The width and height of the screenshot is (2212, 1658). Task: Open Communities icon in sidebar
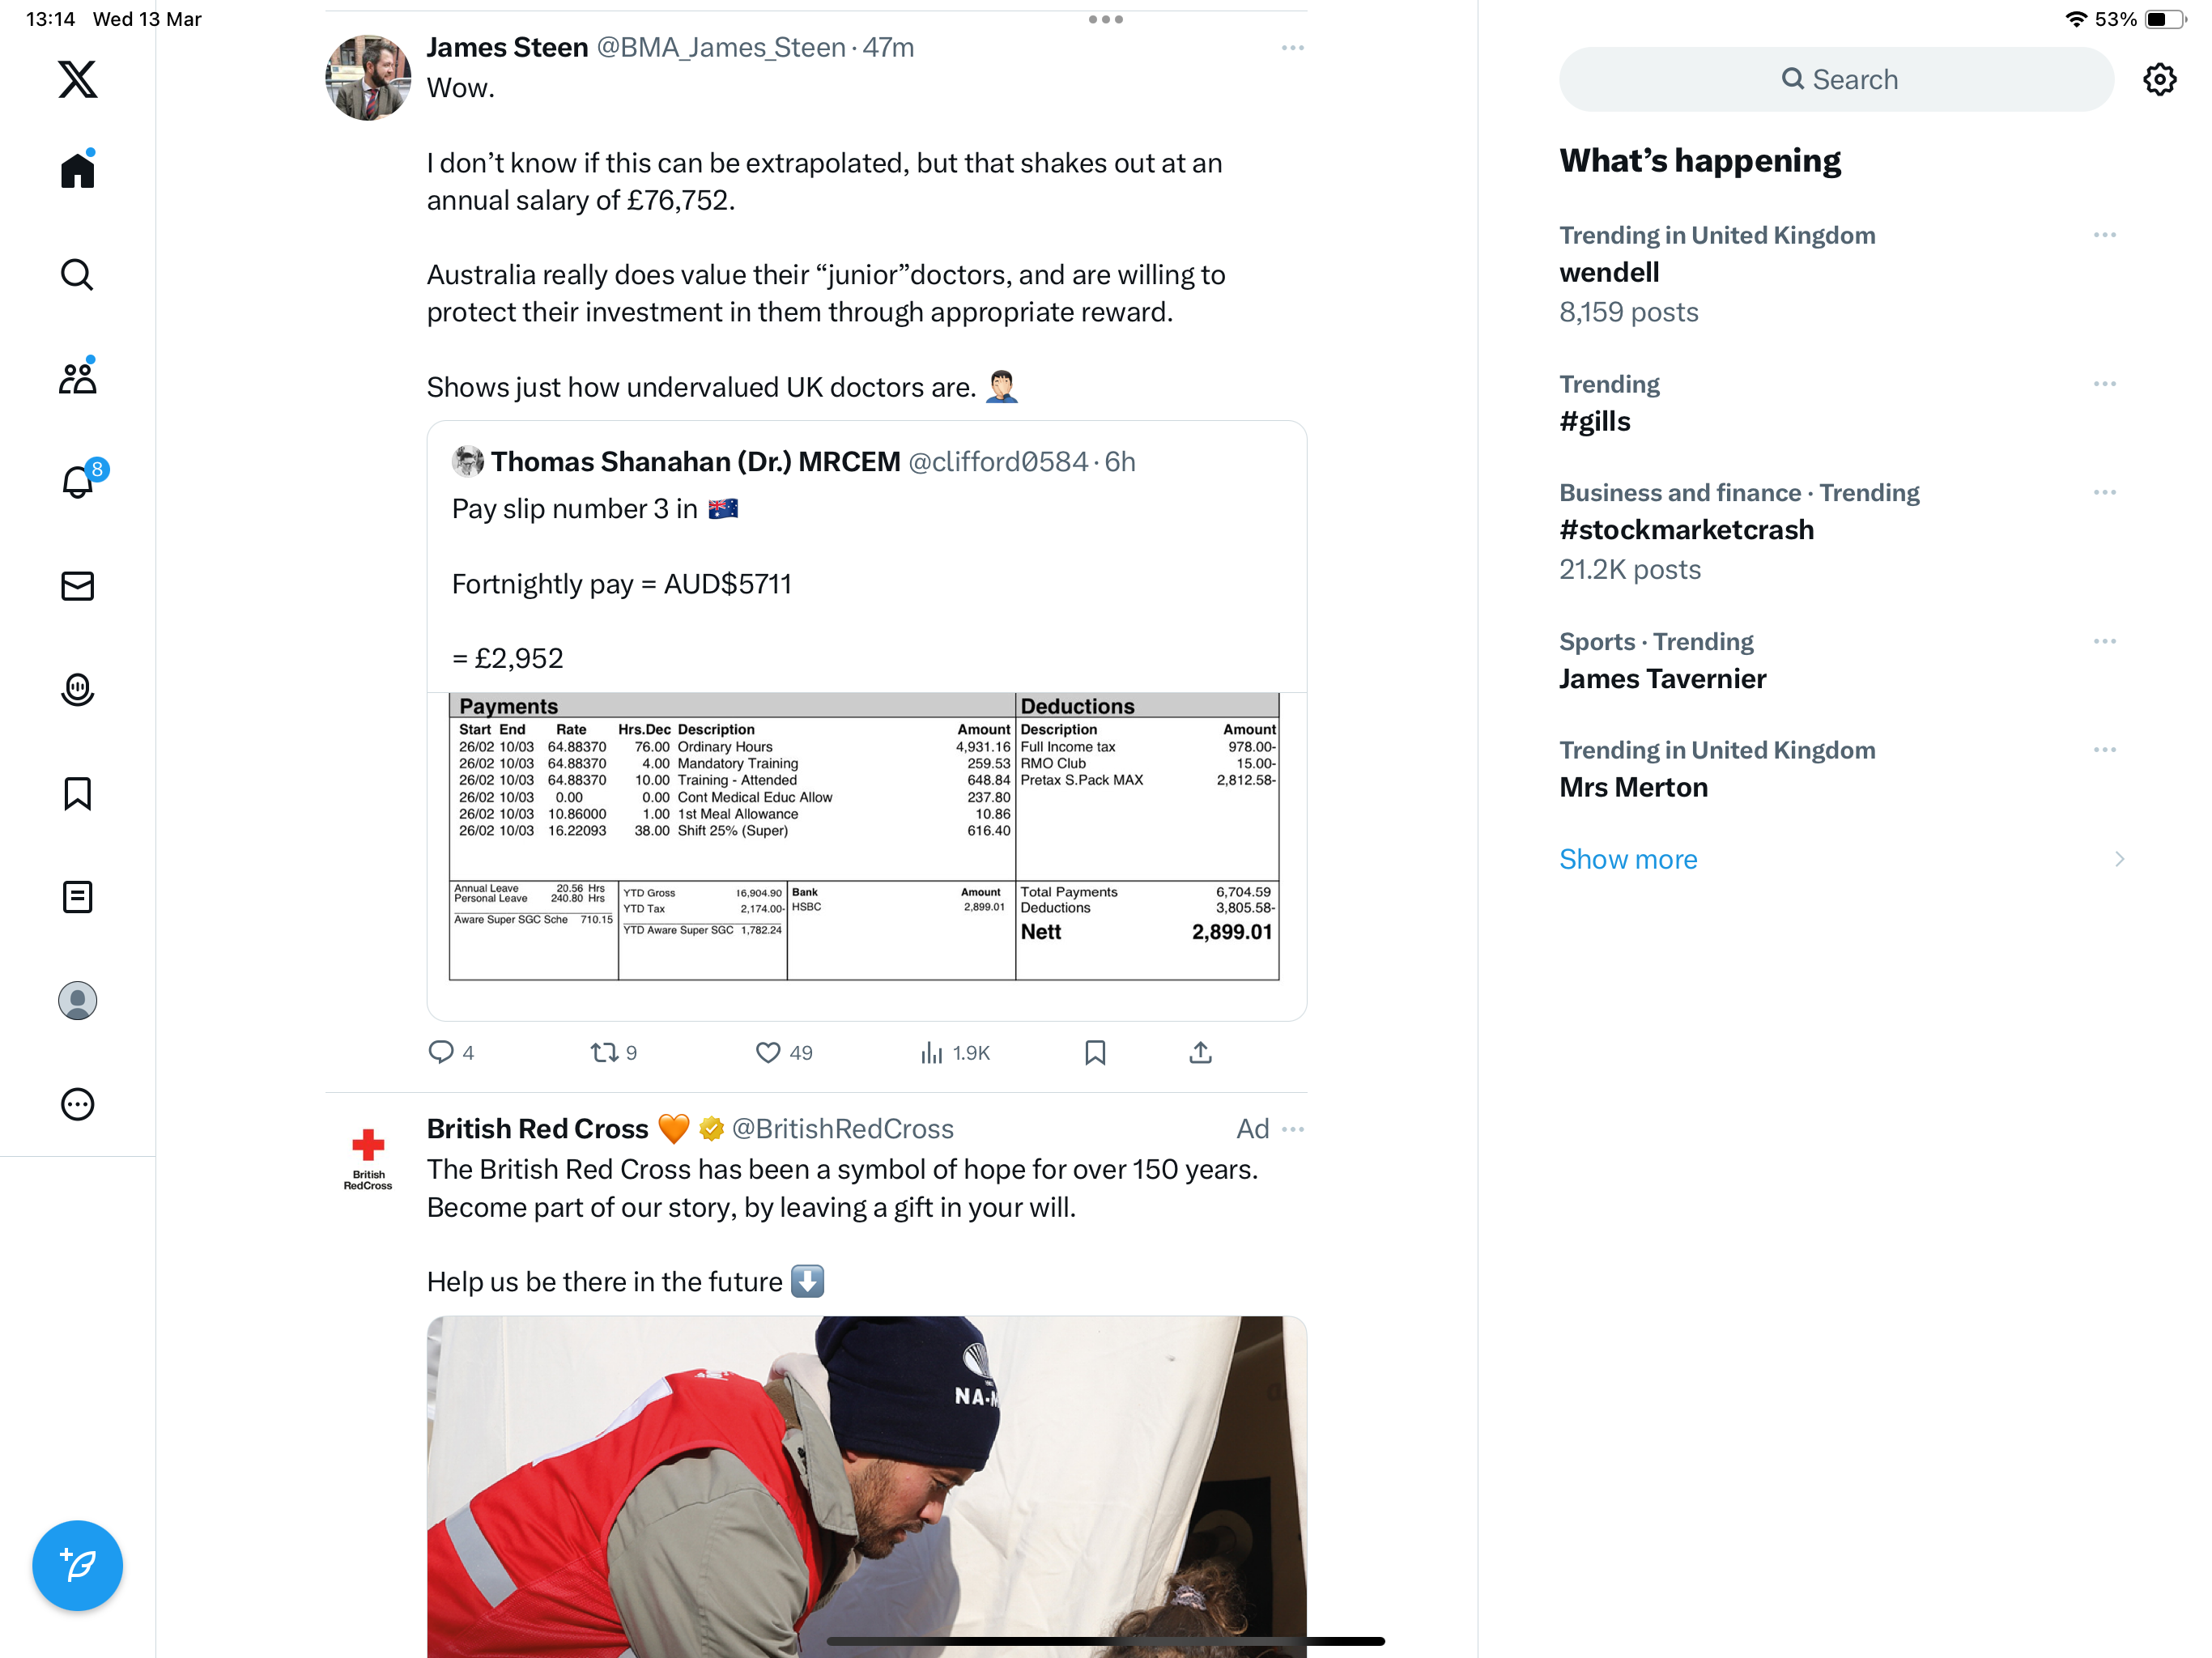tap(77, 377)
